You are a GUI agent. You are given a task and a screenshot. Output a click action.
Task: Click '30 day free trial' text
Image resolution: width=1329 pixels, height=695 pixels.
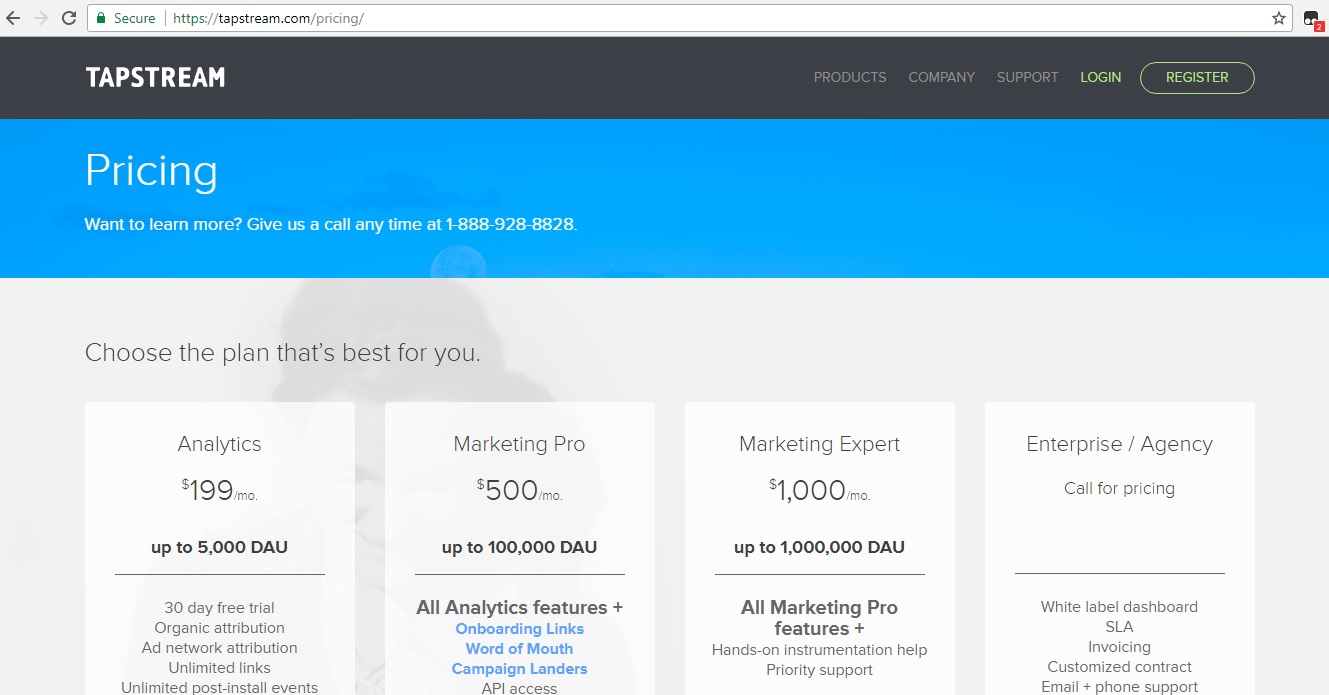click(219, 608)
